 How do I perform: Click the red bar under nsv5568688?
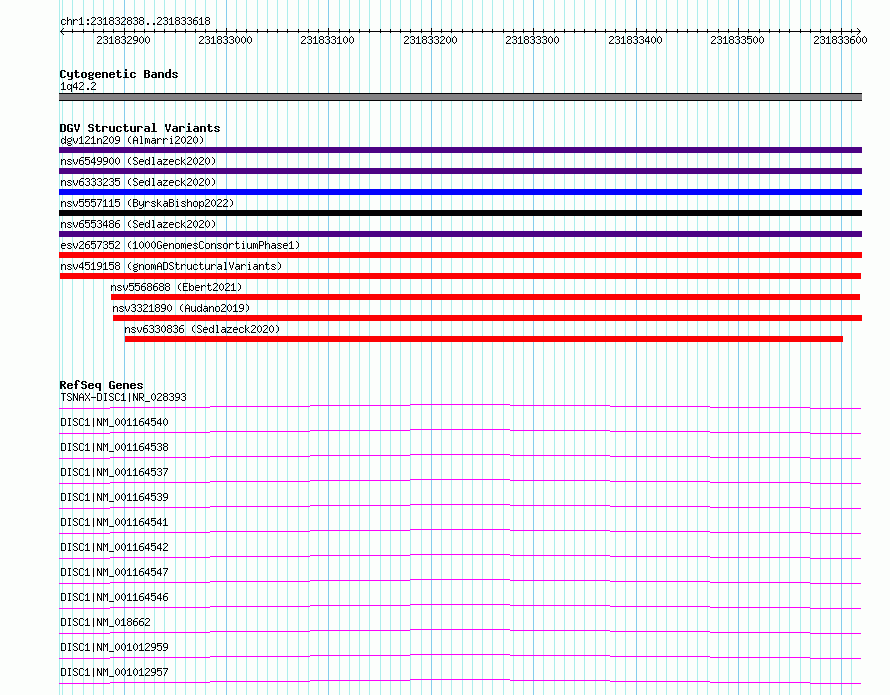(485, 297)
